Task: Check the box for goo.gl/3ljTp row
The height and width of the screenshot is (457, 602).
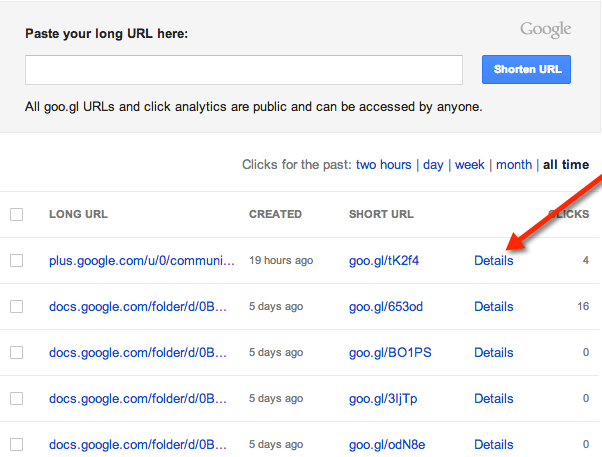Action: pyautogui.click(x=17, y=399)
